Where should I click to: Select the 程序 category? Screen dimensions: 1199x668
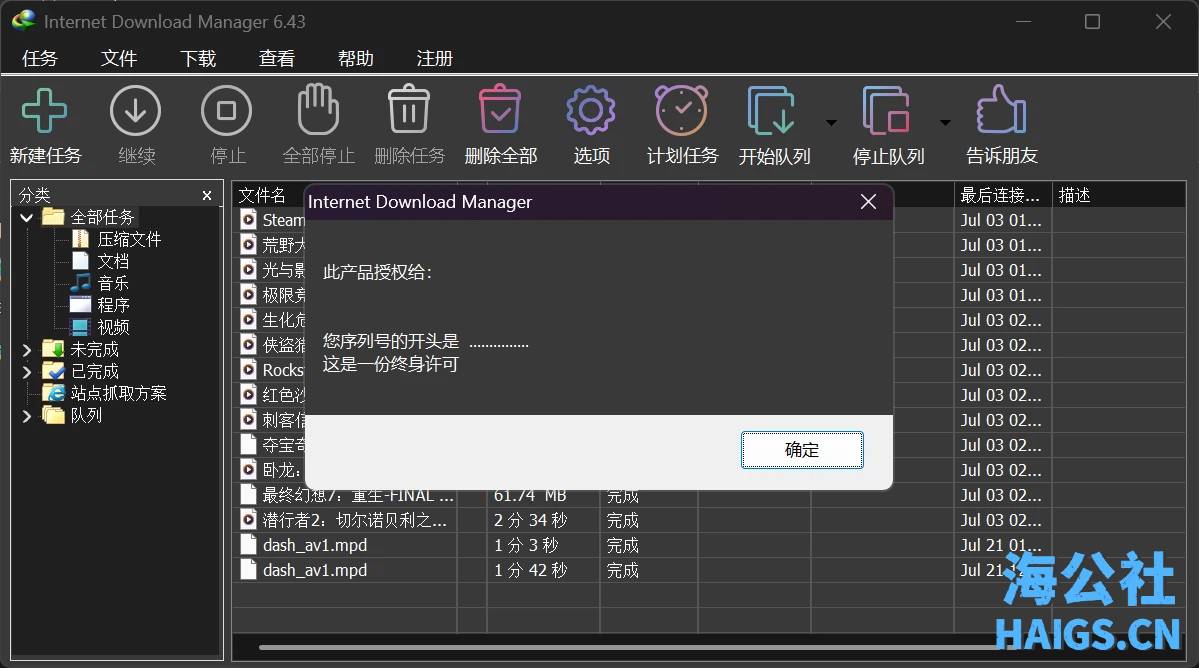[100, 306]
